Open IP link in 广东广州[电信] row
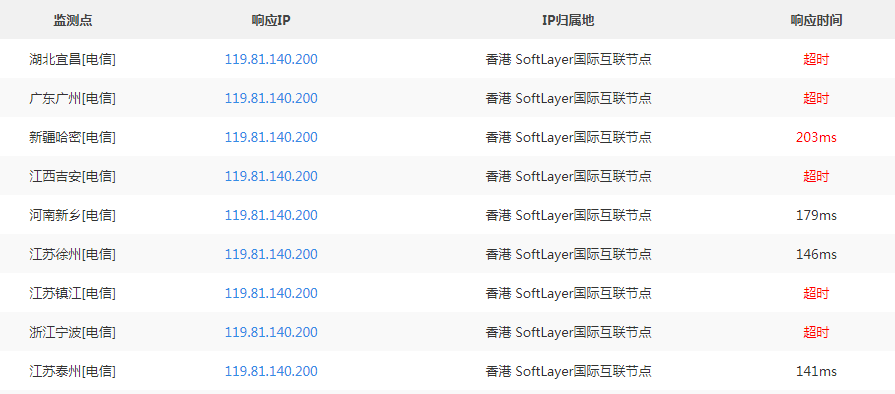The height and width of the screenshot is (394, 895). tap(271, 98)
